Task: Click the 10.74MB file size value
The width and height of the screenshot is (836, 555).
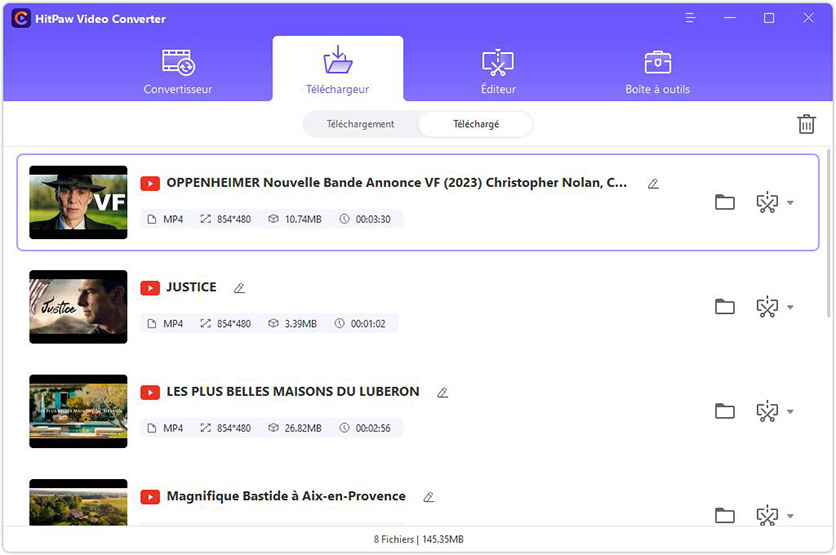Action: click(x=303, y=219)
